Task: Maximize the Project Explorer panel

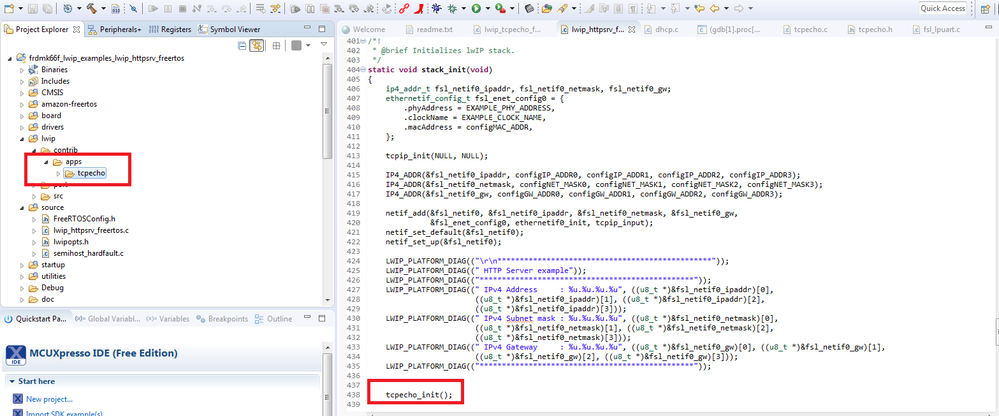Action: pos(322,29)
